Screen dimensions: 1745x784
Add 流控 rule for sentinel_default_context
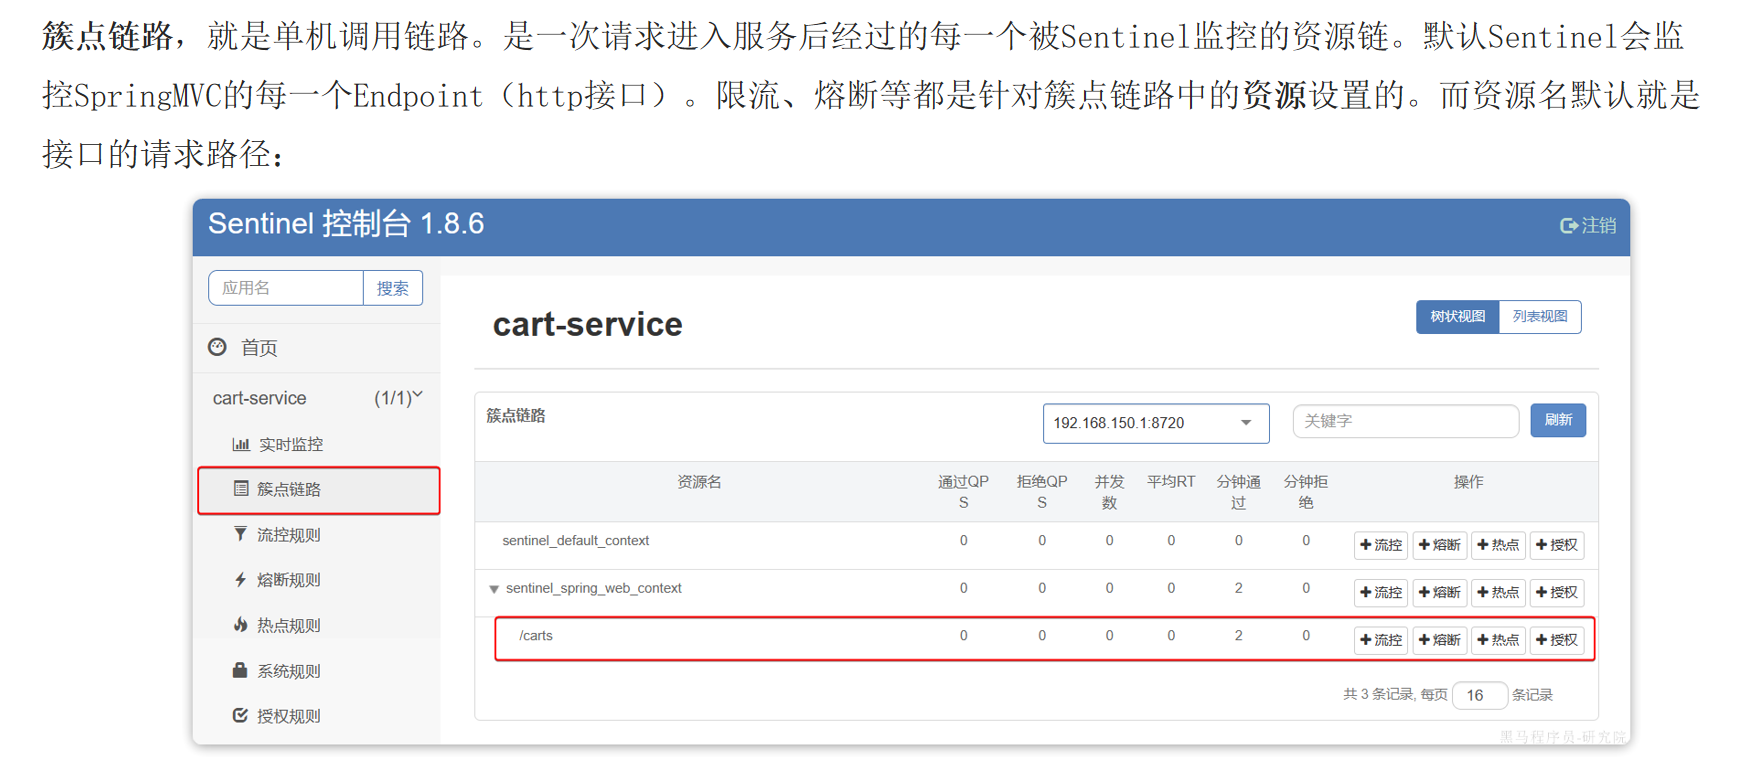(1380, 545)
